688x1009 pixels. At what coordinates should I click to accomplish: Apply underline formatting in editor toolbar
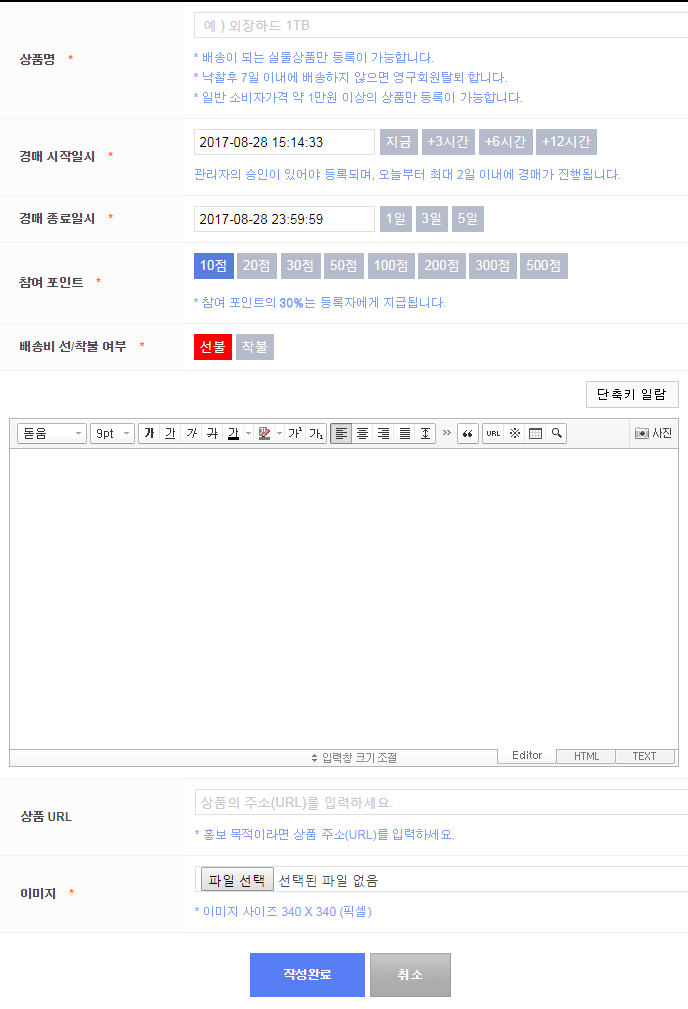tap(170, 434)
